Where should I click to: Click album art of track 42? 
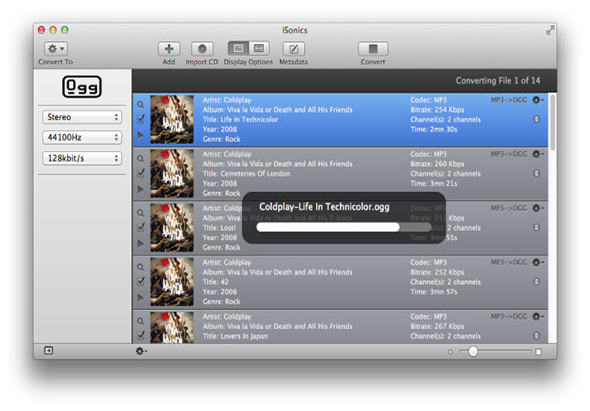pyautogui.click(x=172, y=282)
